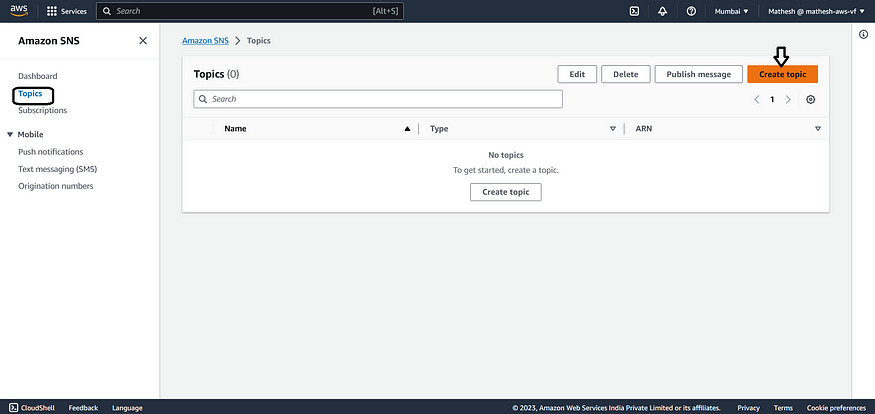This screenshot has height=414, width=875.
Task: Click the Services label
Action: coord(74,11)
